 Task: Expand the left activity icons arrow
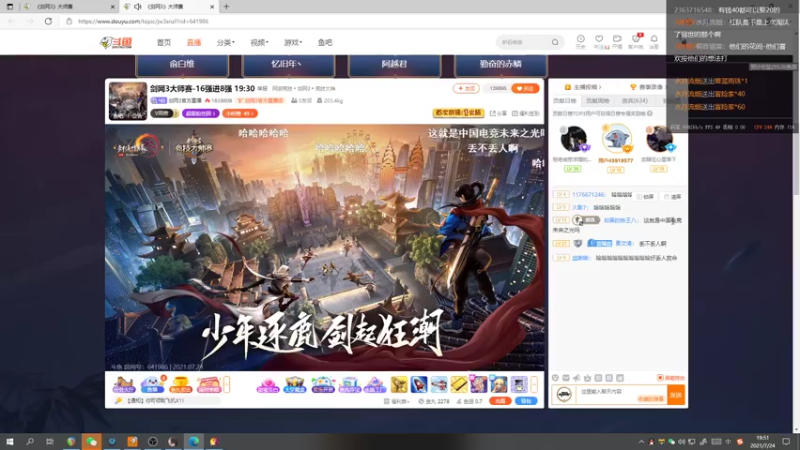[227, 385]
